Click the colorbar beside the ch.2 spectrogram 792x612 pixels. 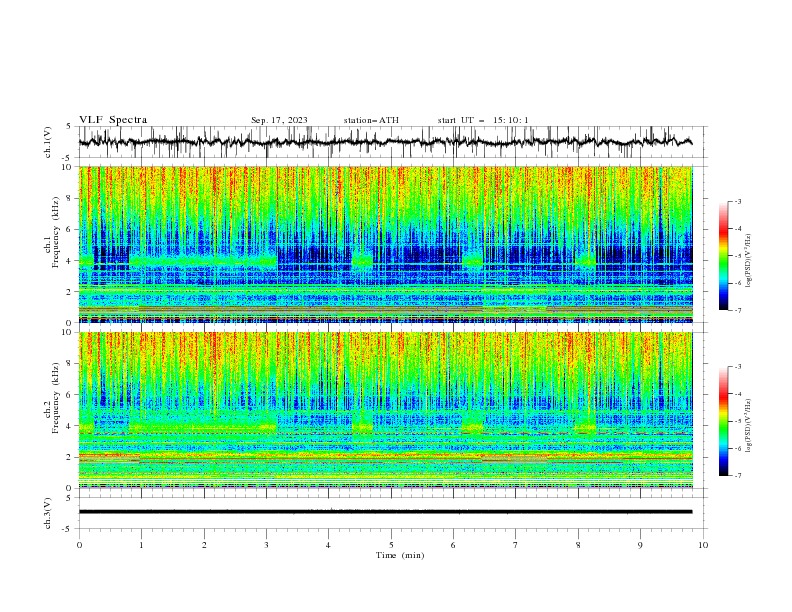click(724, 421)
